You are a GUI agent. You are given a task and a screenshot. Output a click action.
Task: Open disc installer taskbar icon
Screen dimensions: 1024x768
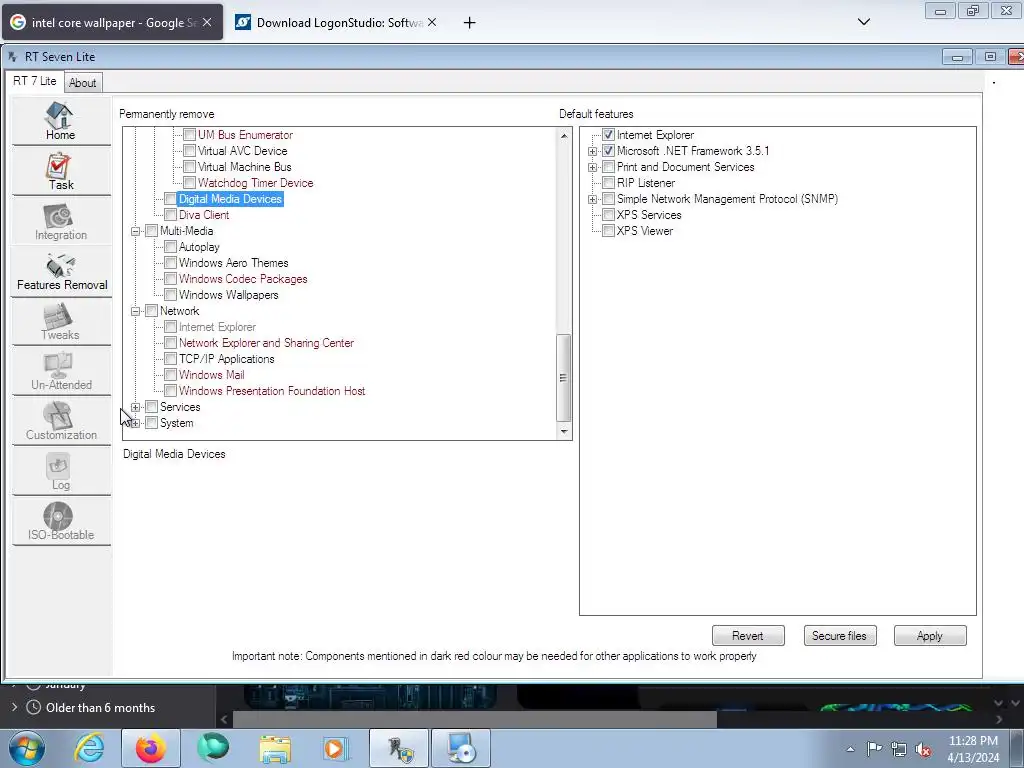pyautogui.click(x=461, y=748)
